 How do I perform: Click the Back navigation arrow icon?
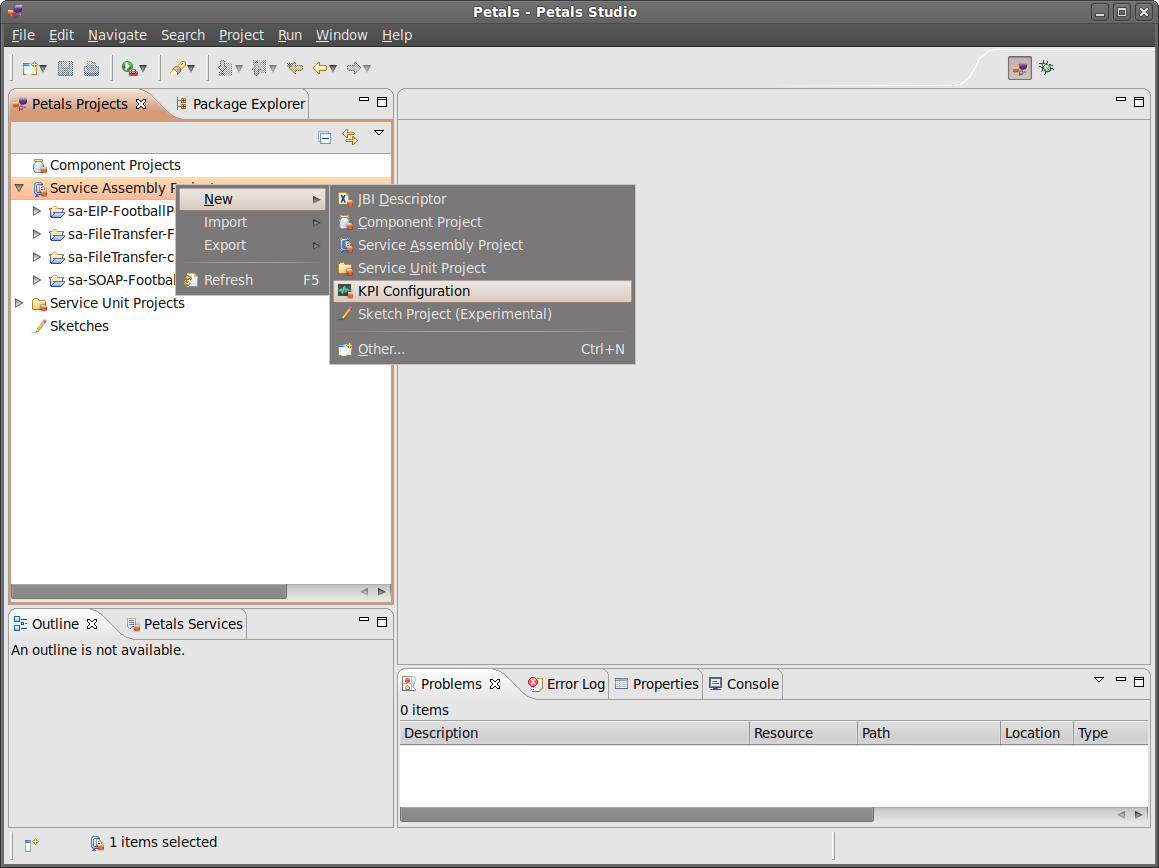[320, 68]
